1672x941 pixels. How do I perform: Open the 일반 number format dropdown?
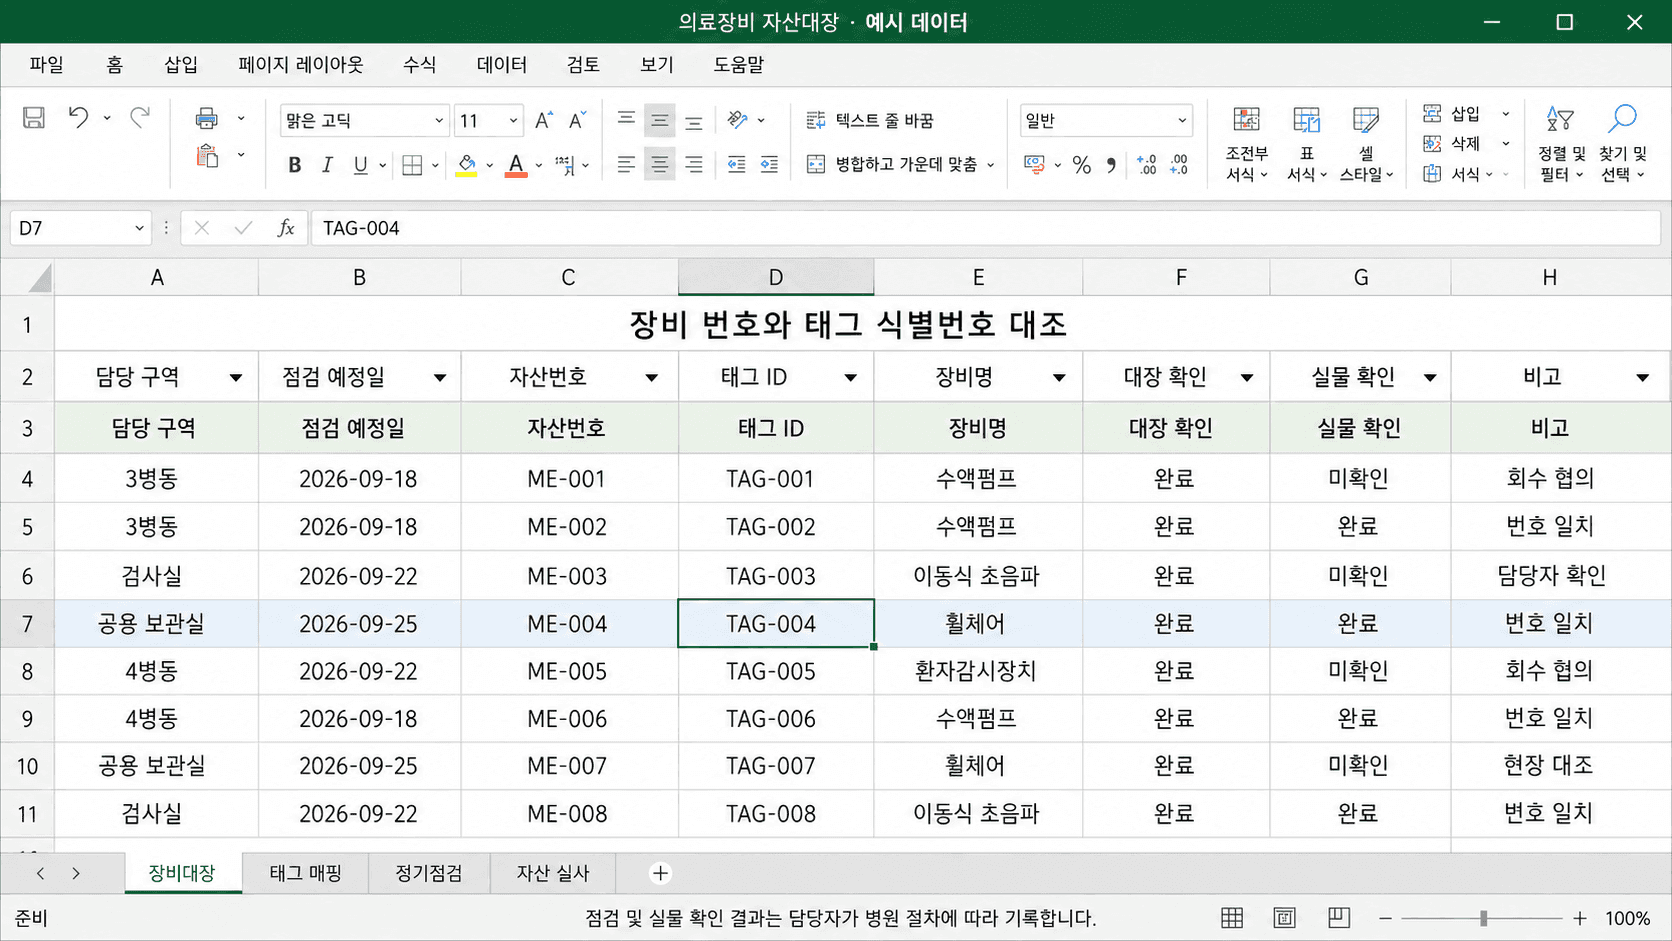pyautogui.click(x=1182, y=121)
